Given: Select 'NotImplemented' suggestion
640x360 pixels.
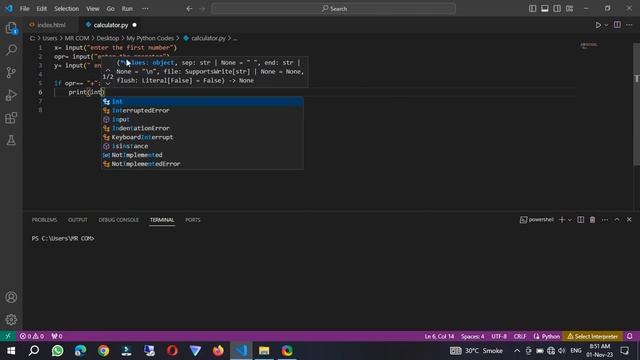Looking at the screenshot, I should pyautogui.click(x=202, y=155).
